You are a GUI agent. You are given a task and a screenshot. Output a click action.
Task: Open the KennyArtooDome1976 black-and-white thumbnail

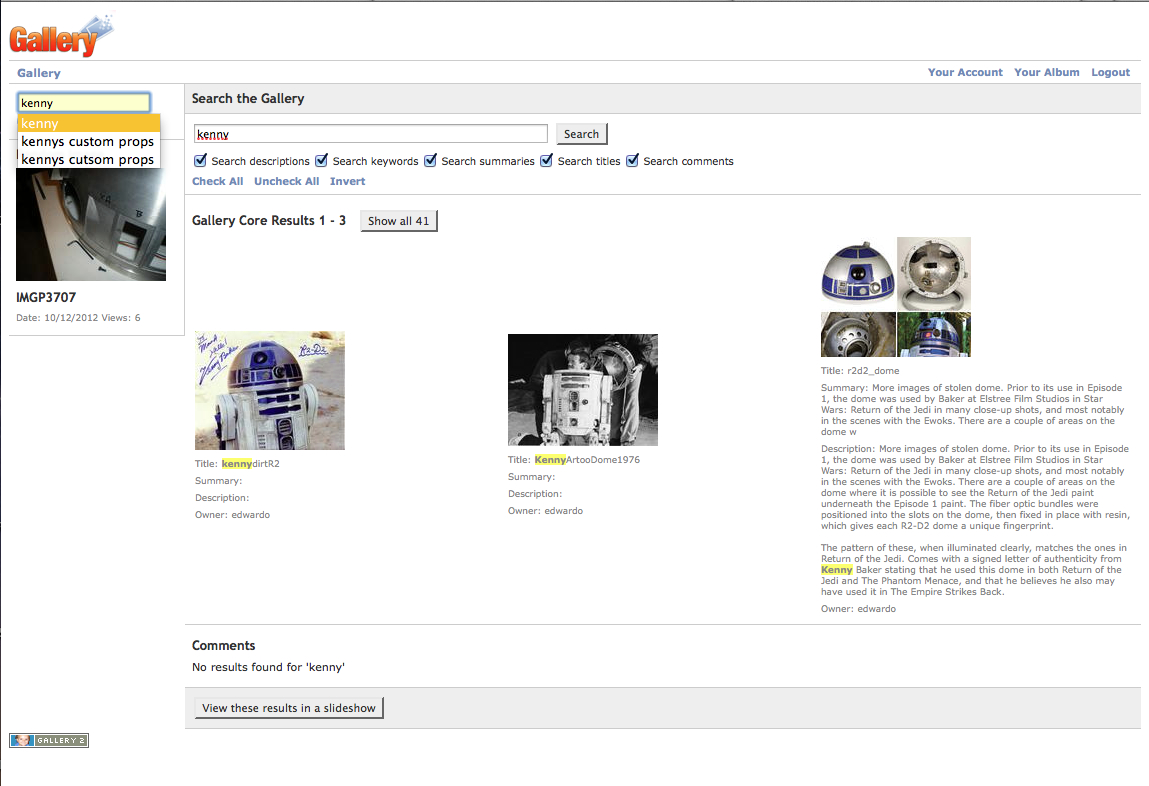pos(583,390)
